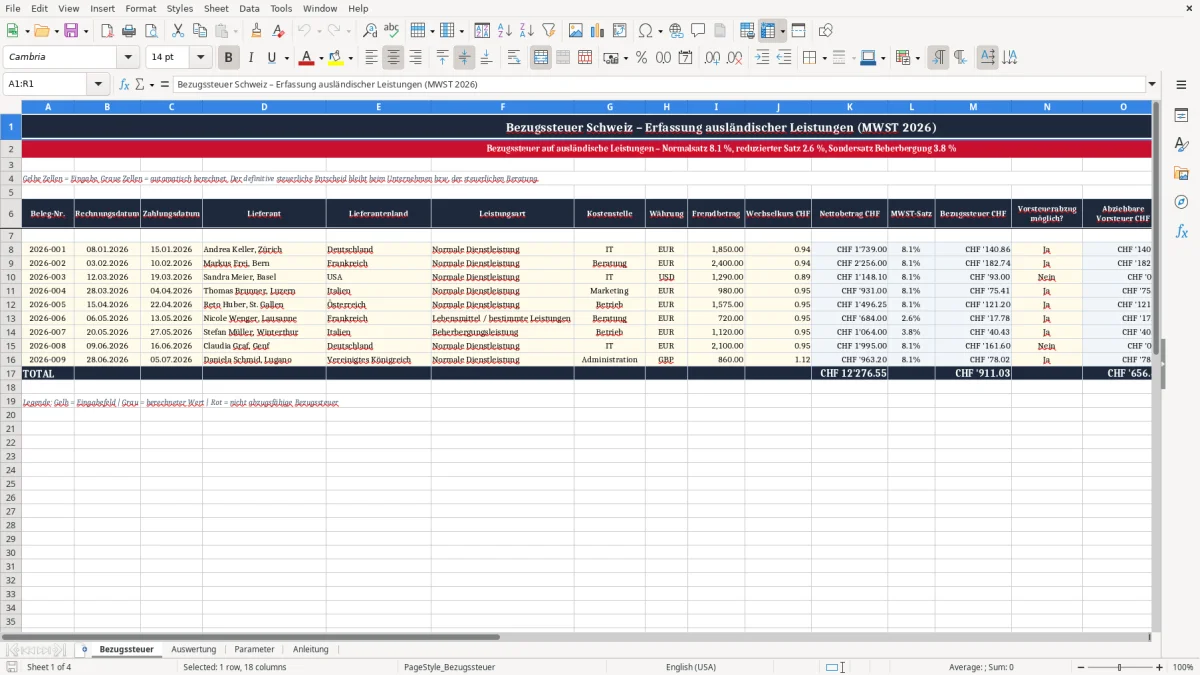The image size is (1200, 675).
Task: Open Print Preview from the toolbar
Action: (150, 31)
